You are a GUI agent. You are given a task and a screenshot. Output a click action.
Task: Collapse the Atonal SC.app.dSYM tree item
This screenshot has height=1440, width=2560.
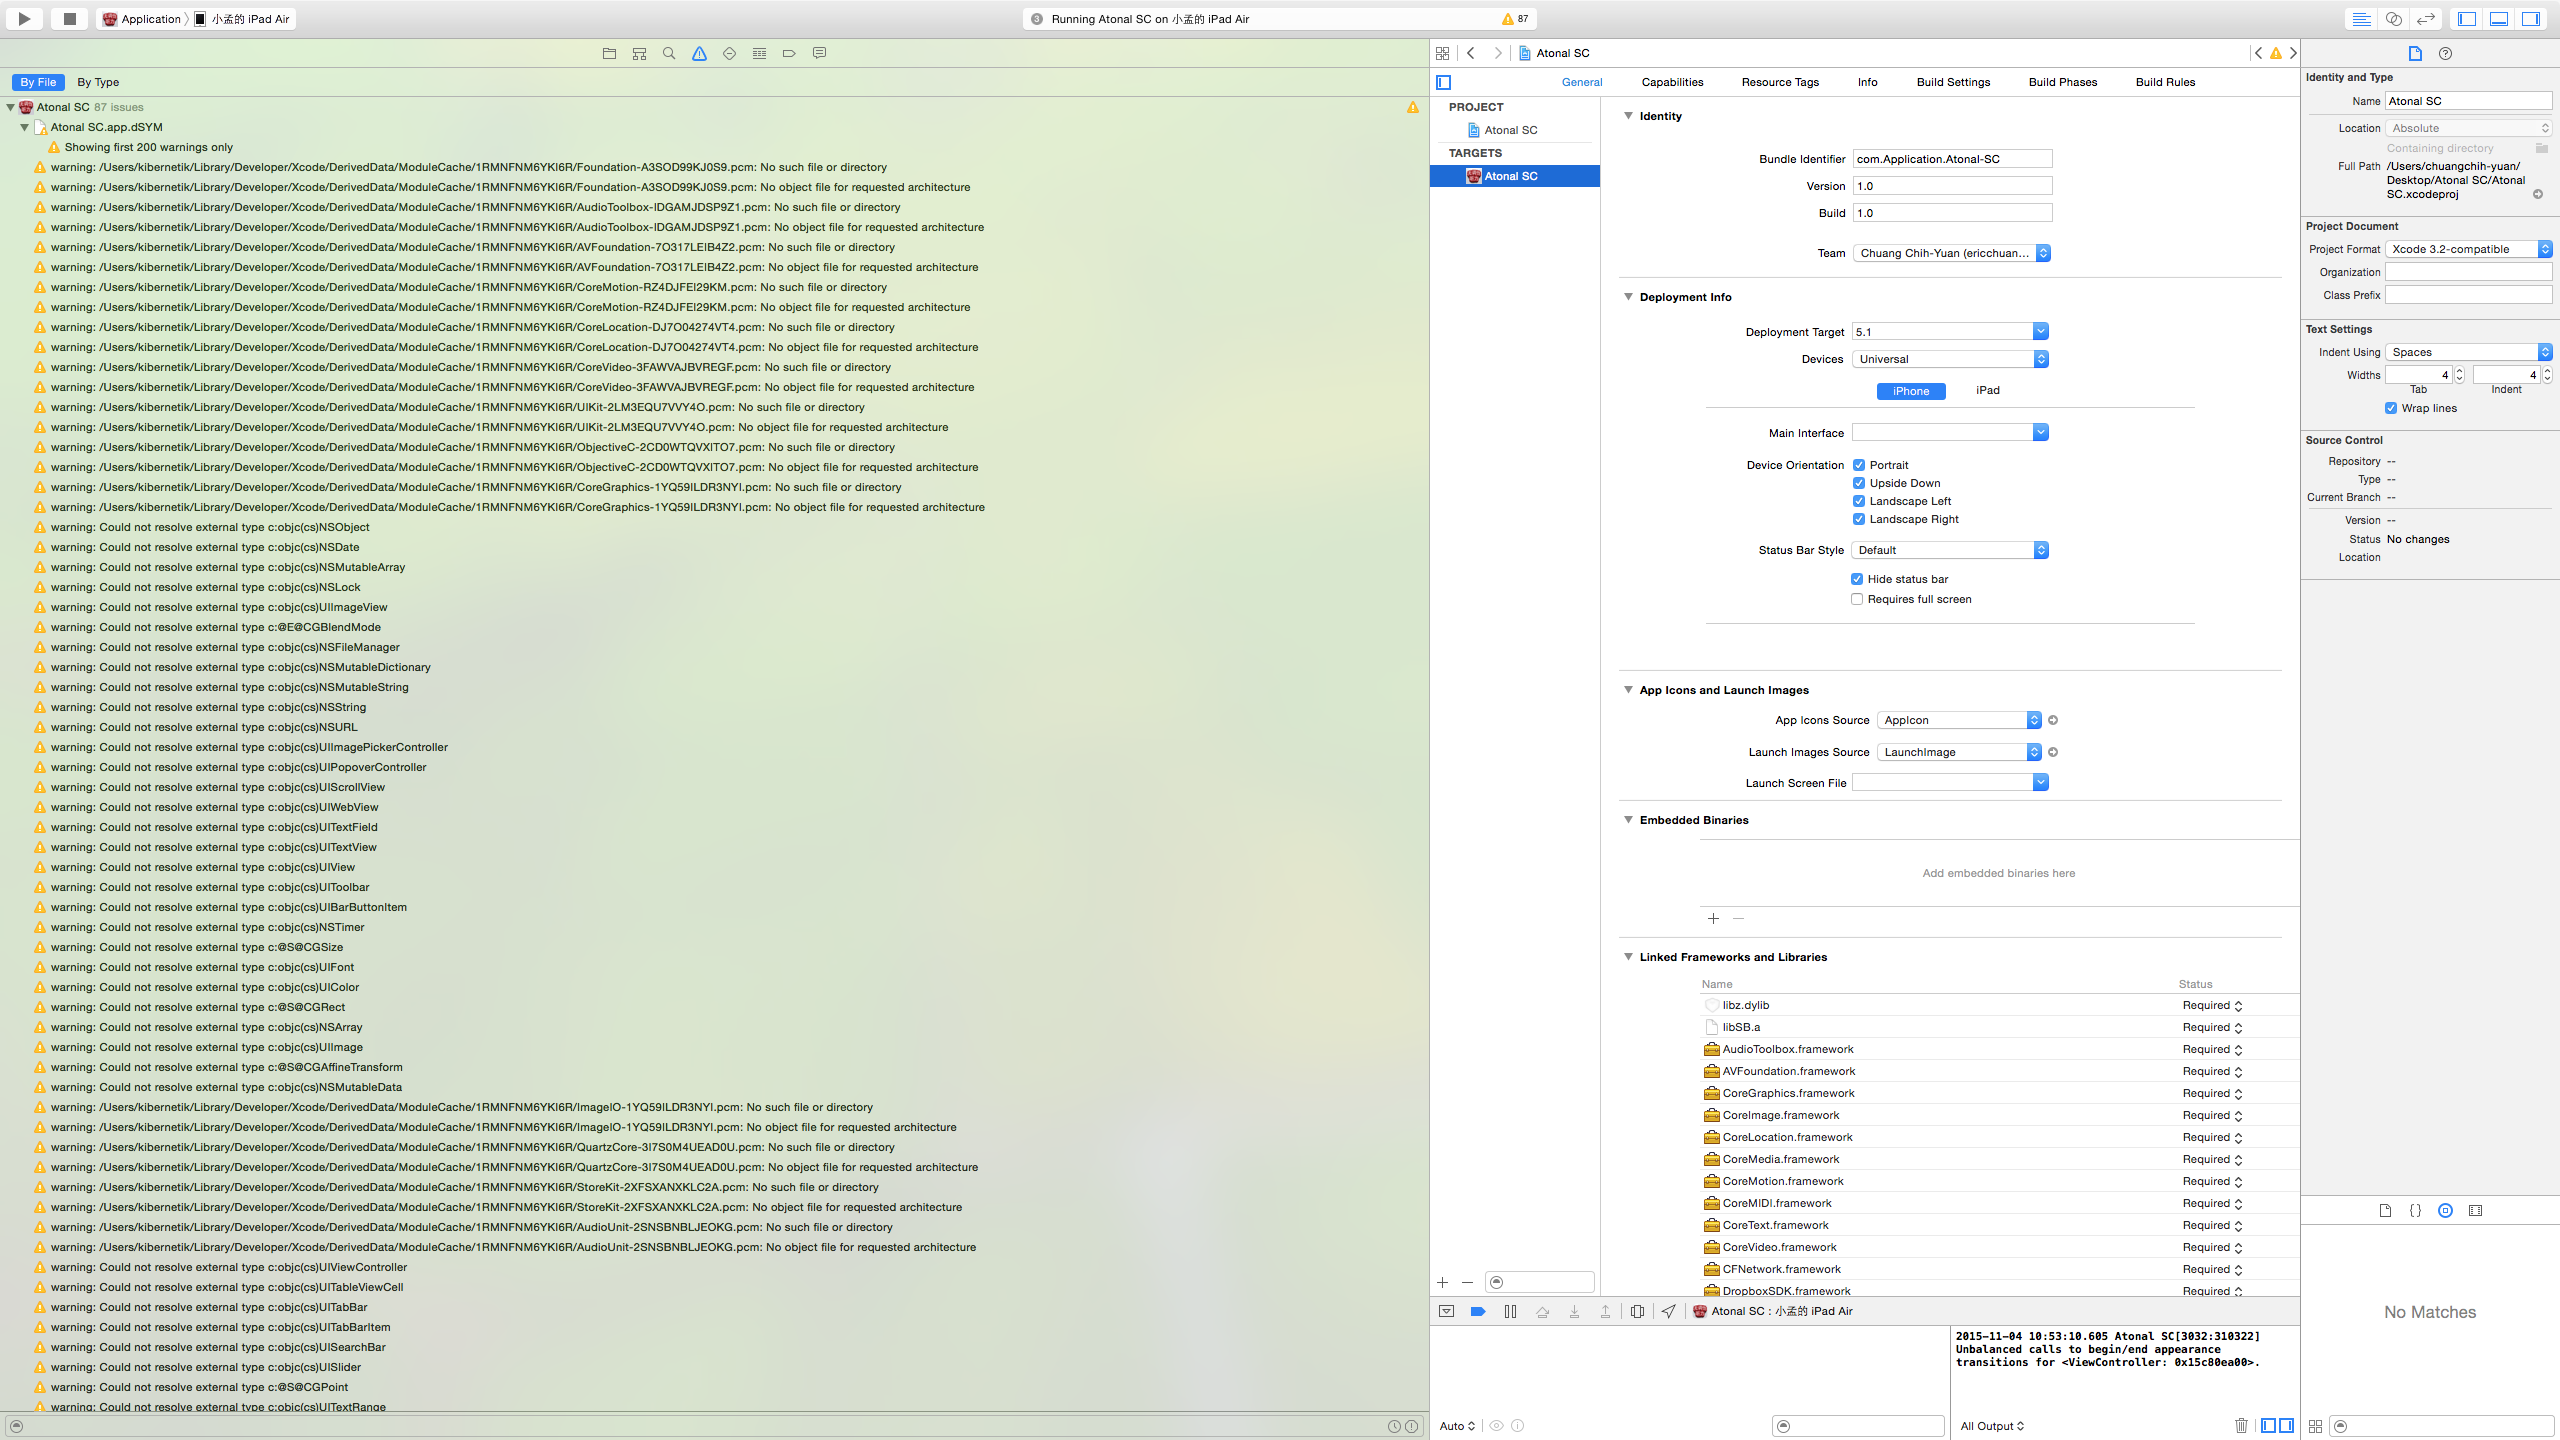24,127
